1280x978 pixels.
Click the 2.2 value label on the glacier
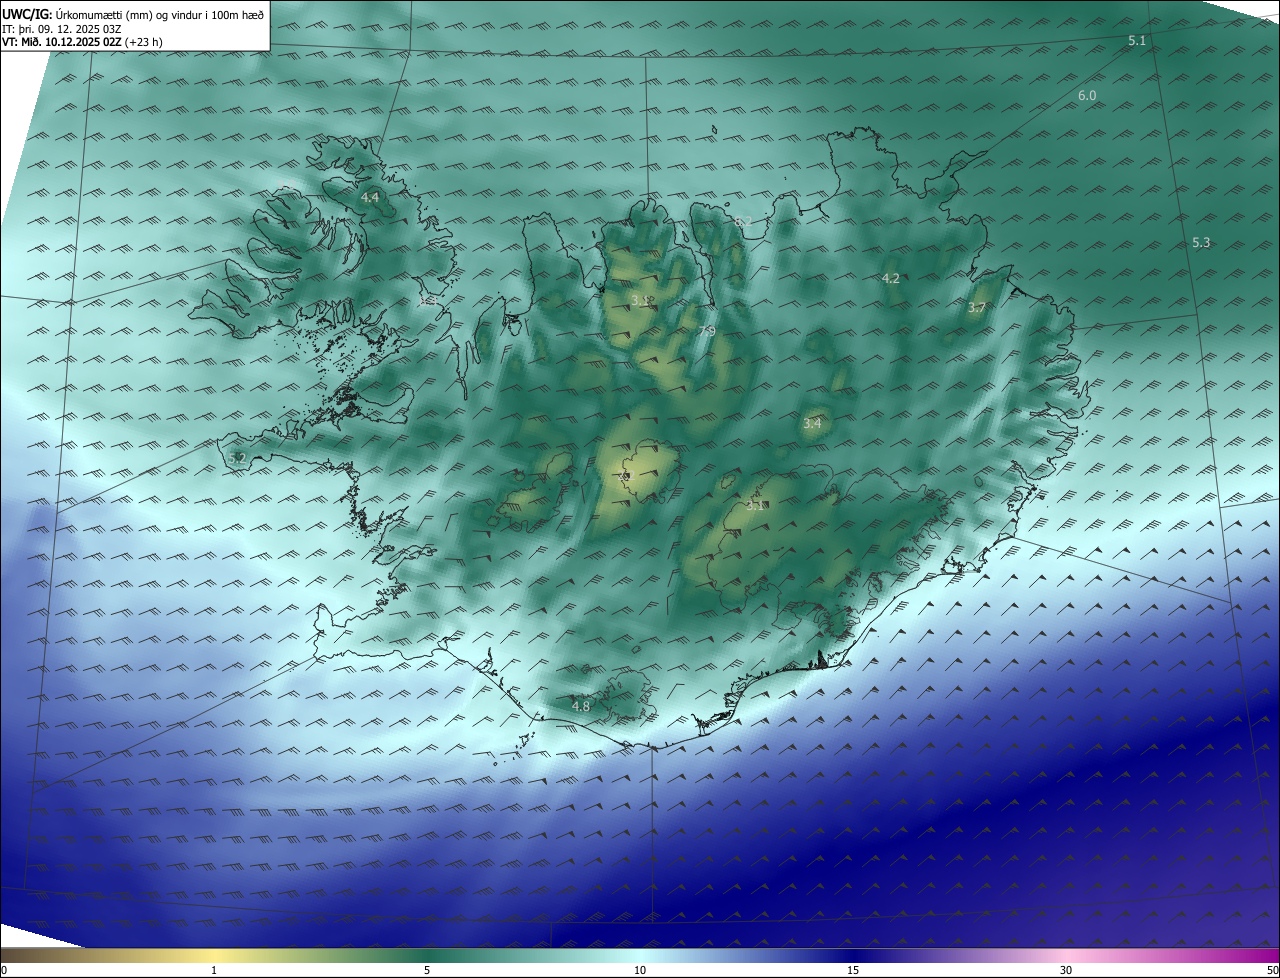627,477
